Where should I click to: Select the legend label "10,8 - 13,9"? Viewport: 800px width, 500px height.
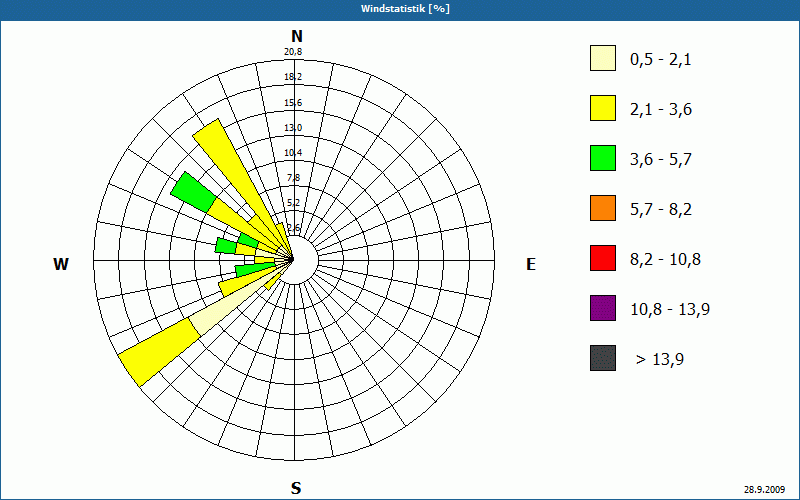[670, 310]
